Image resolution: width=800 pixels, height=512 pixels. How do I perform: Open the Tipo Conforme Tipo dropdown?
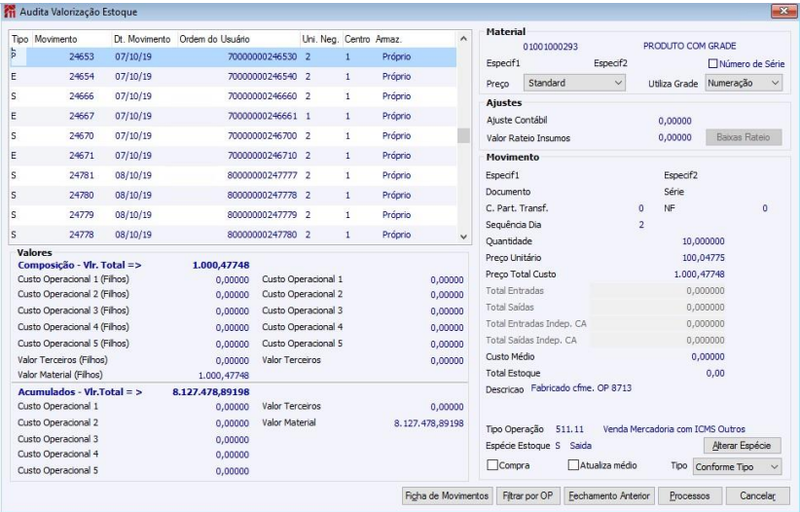coord(737,467)
